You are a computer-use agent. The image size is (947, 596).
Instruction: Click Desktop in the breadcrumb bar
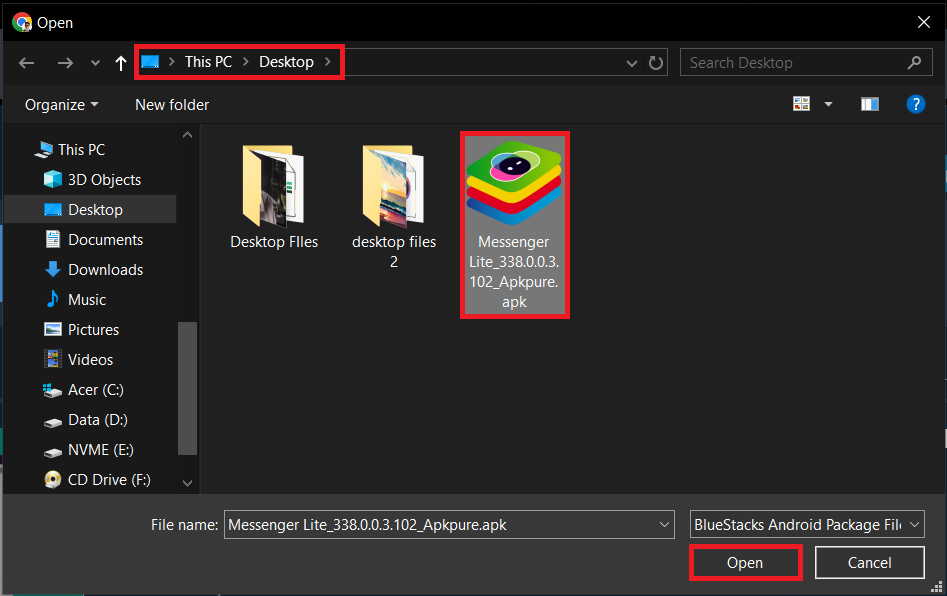(286, 61)
